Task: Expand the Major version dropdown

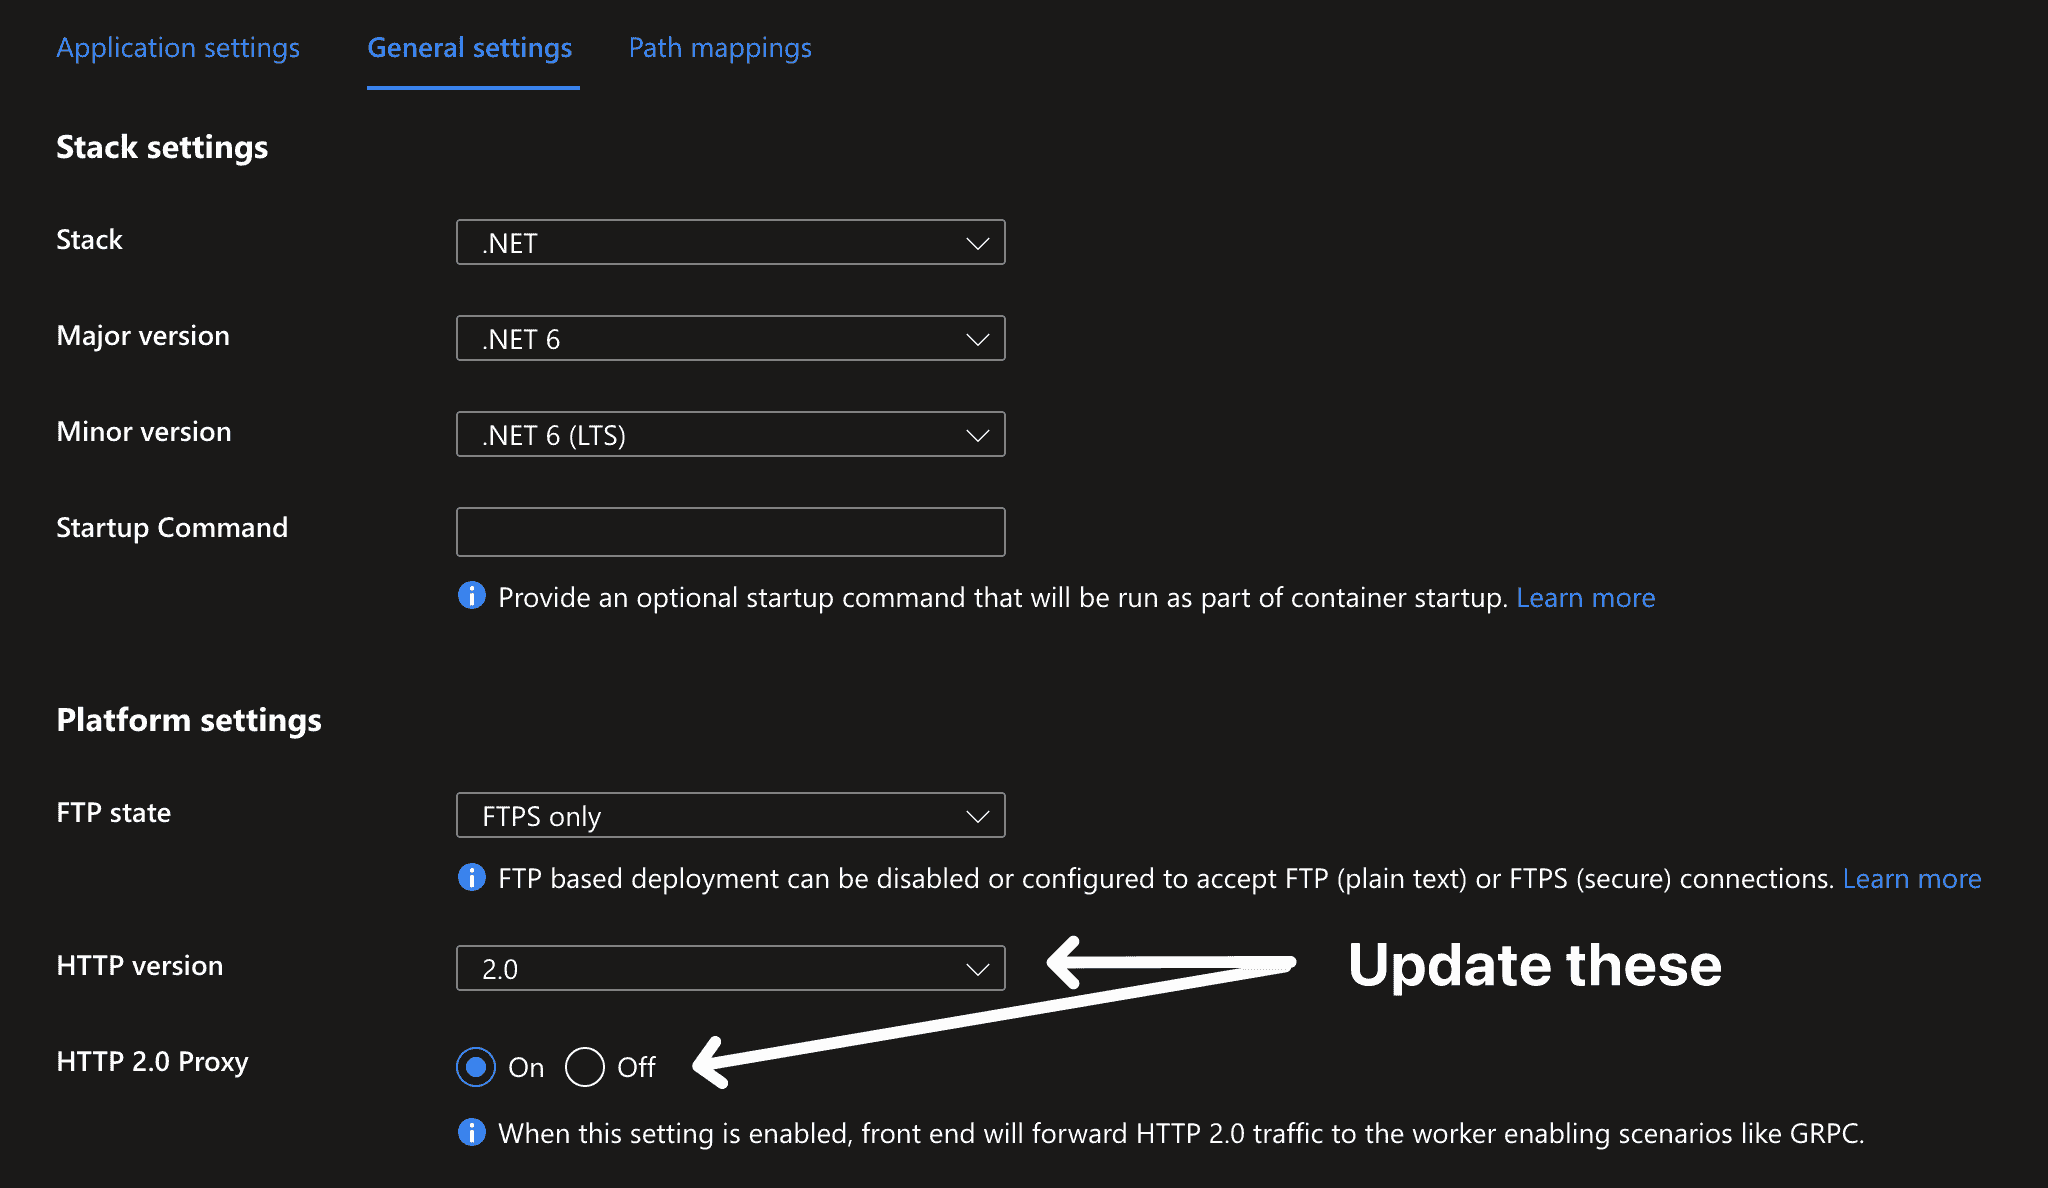Action: (730, 339)
